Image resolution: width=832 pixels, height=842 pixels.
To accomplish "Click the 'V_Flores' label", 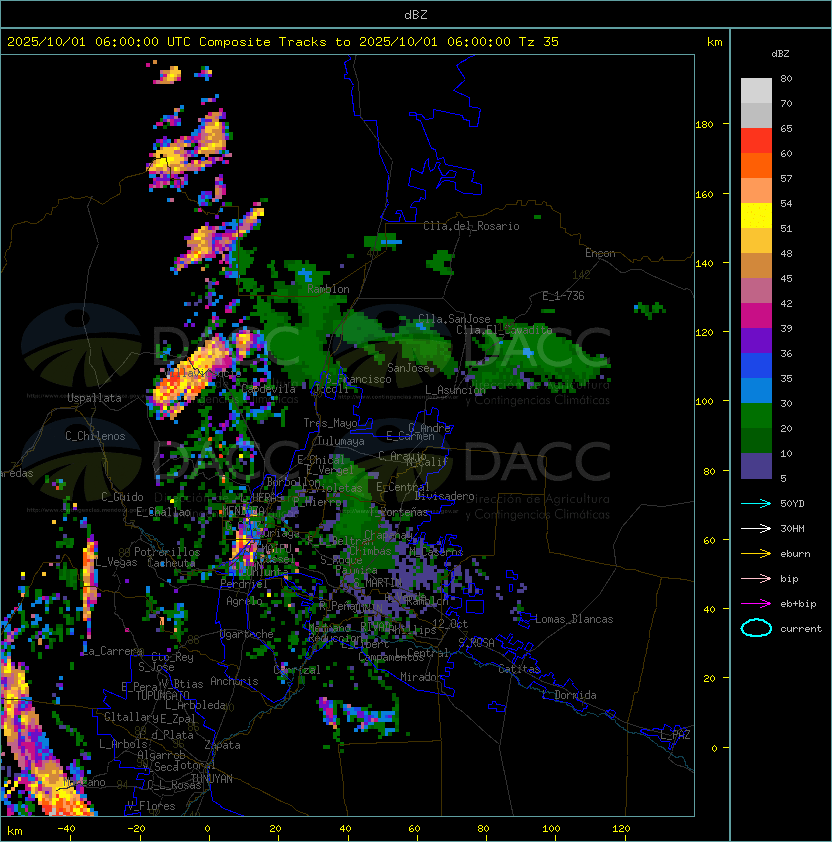I will [151, 806].
